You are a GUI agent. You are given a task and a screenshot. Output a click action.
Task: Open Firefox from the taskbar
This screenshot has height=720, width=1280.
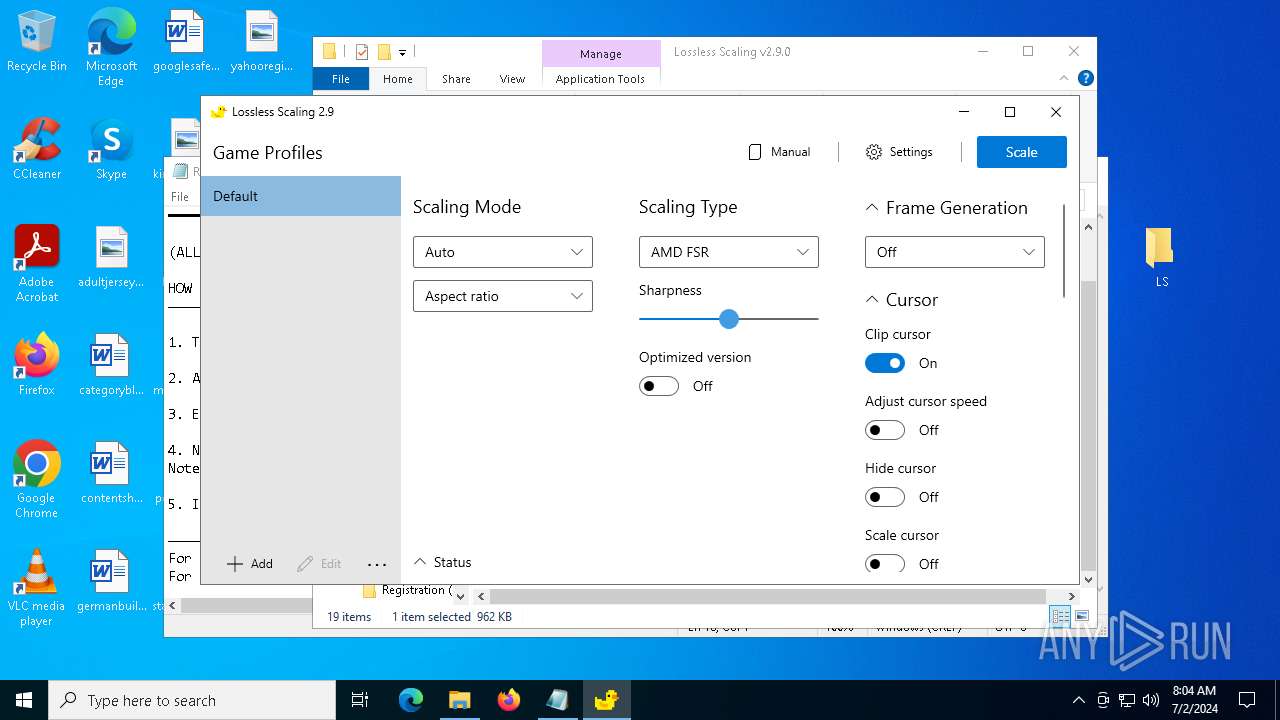pos(508,700)
